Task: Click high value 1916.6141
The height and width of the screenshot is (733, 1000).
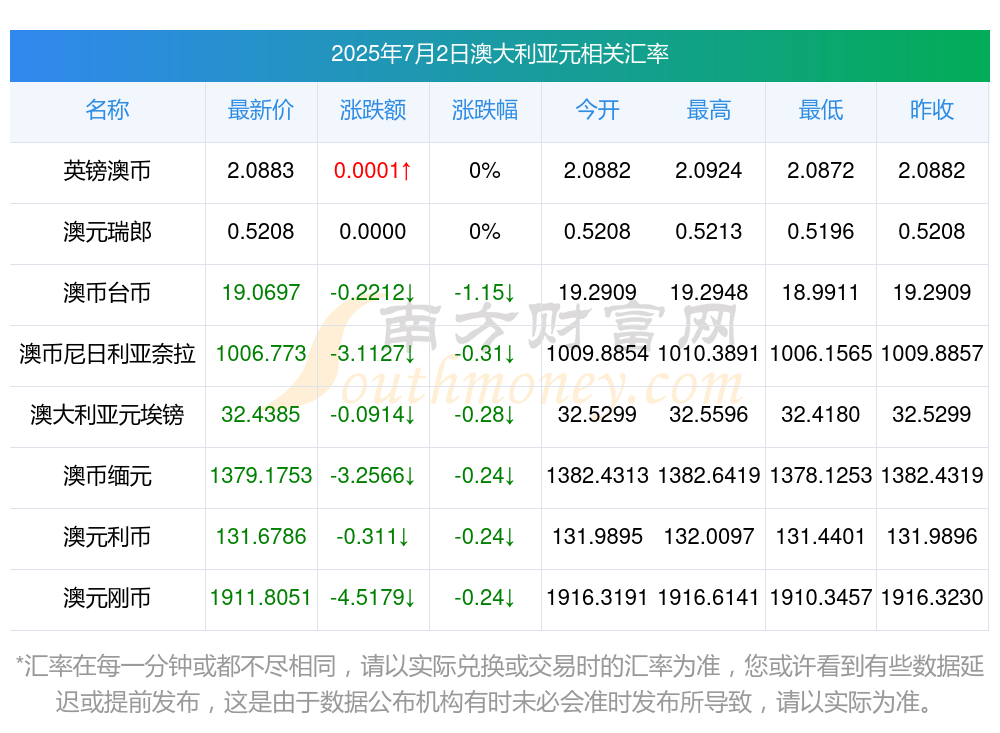Action: [x=709, y=598]
